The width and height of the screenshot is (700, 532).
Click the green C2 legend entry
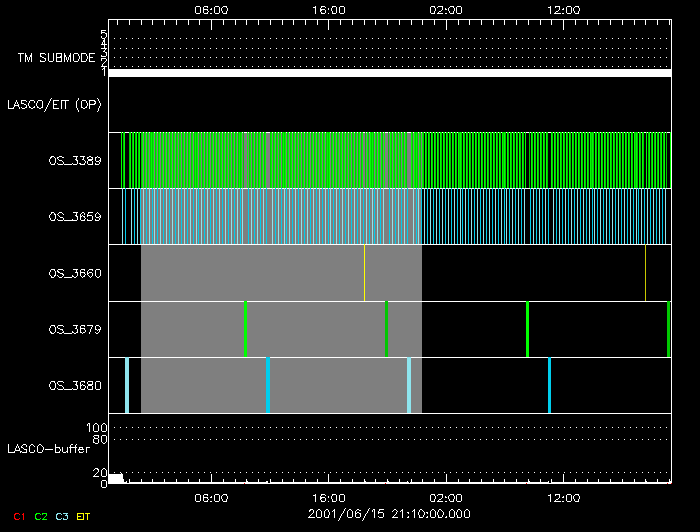click(41, 515)
